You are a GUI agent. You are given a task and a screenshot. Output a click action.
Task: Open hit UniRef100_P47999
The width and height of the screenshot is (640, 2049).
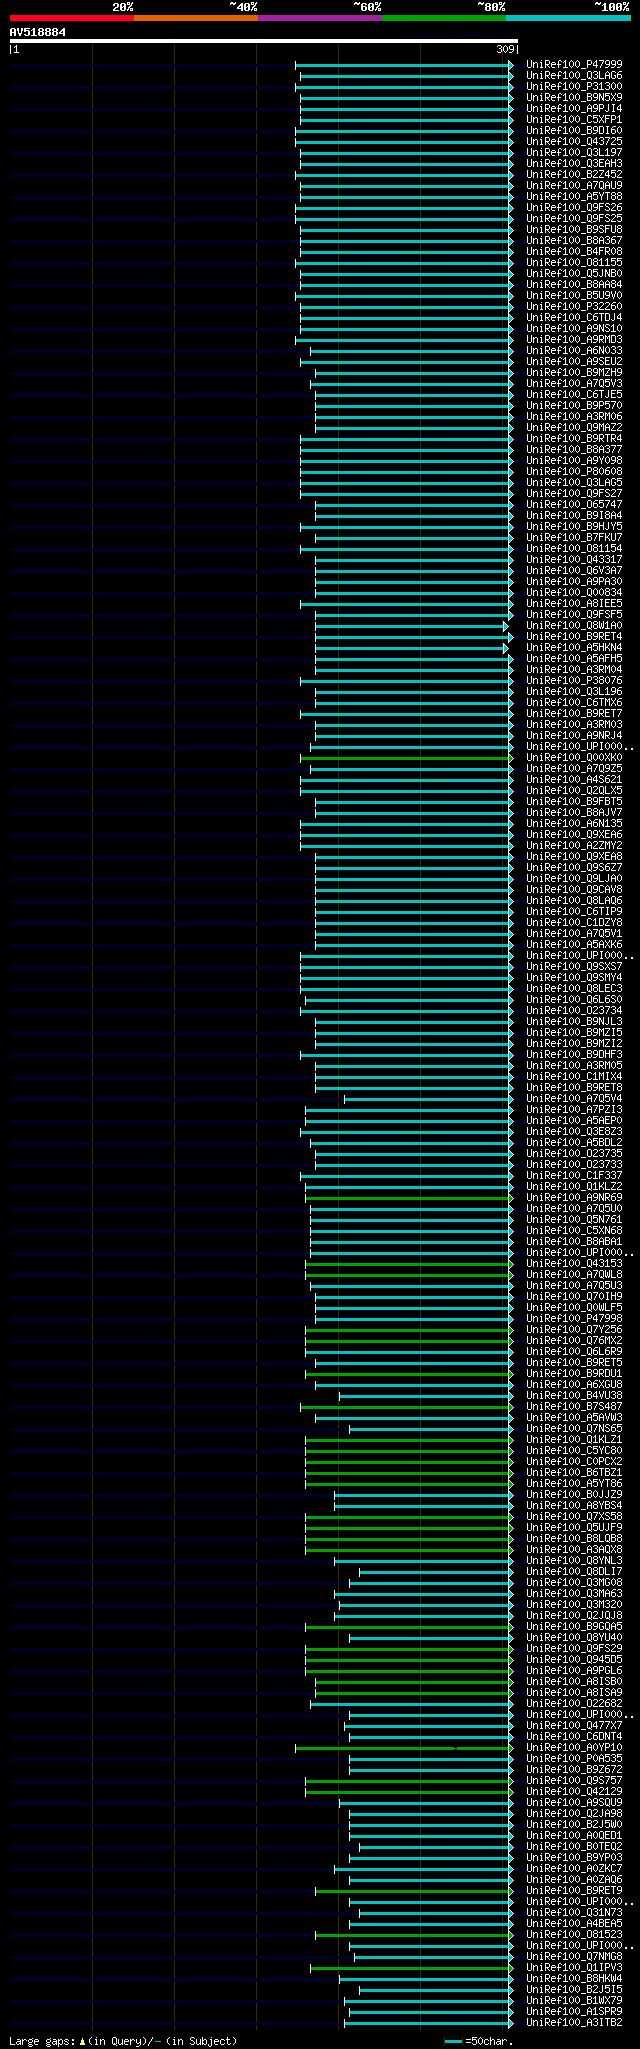coord(574,64)
